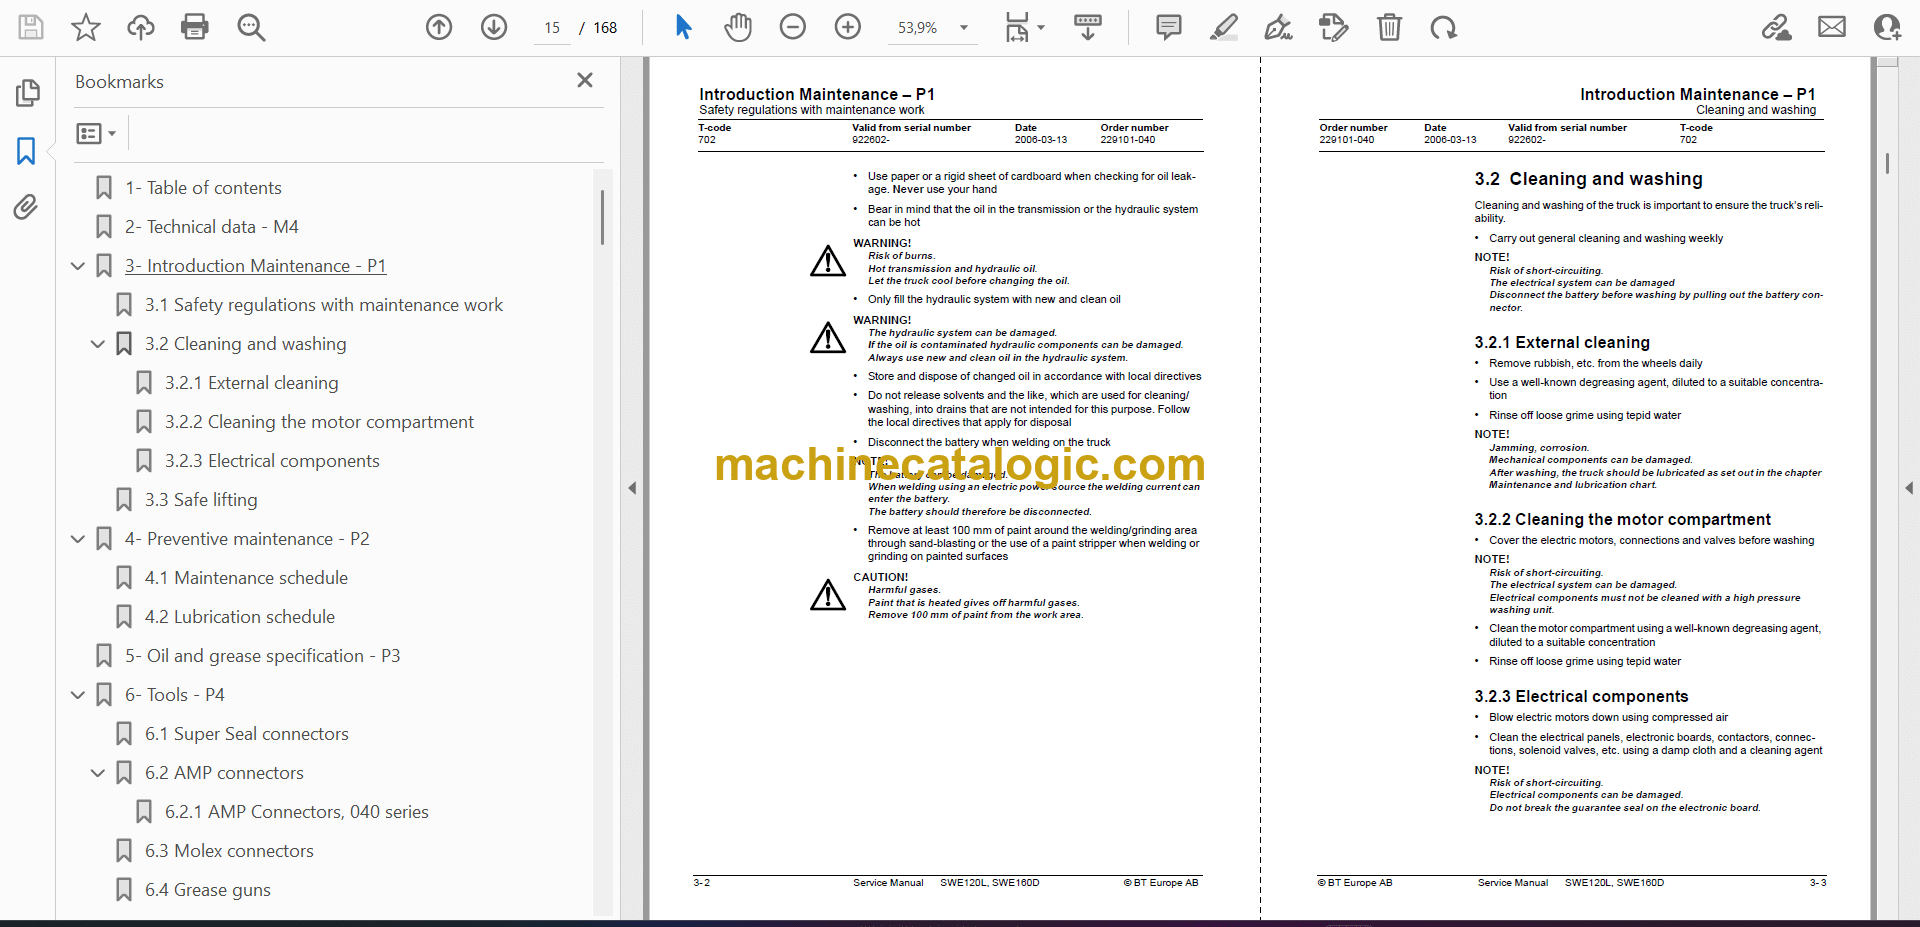The width and height of the screenshot is (1920, 927).
Task: Open bookmark 6.3 Molex connectors
Action: click(229, 851)
